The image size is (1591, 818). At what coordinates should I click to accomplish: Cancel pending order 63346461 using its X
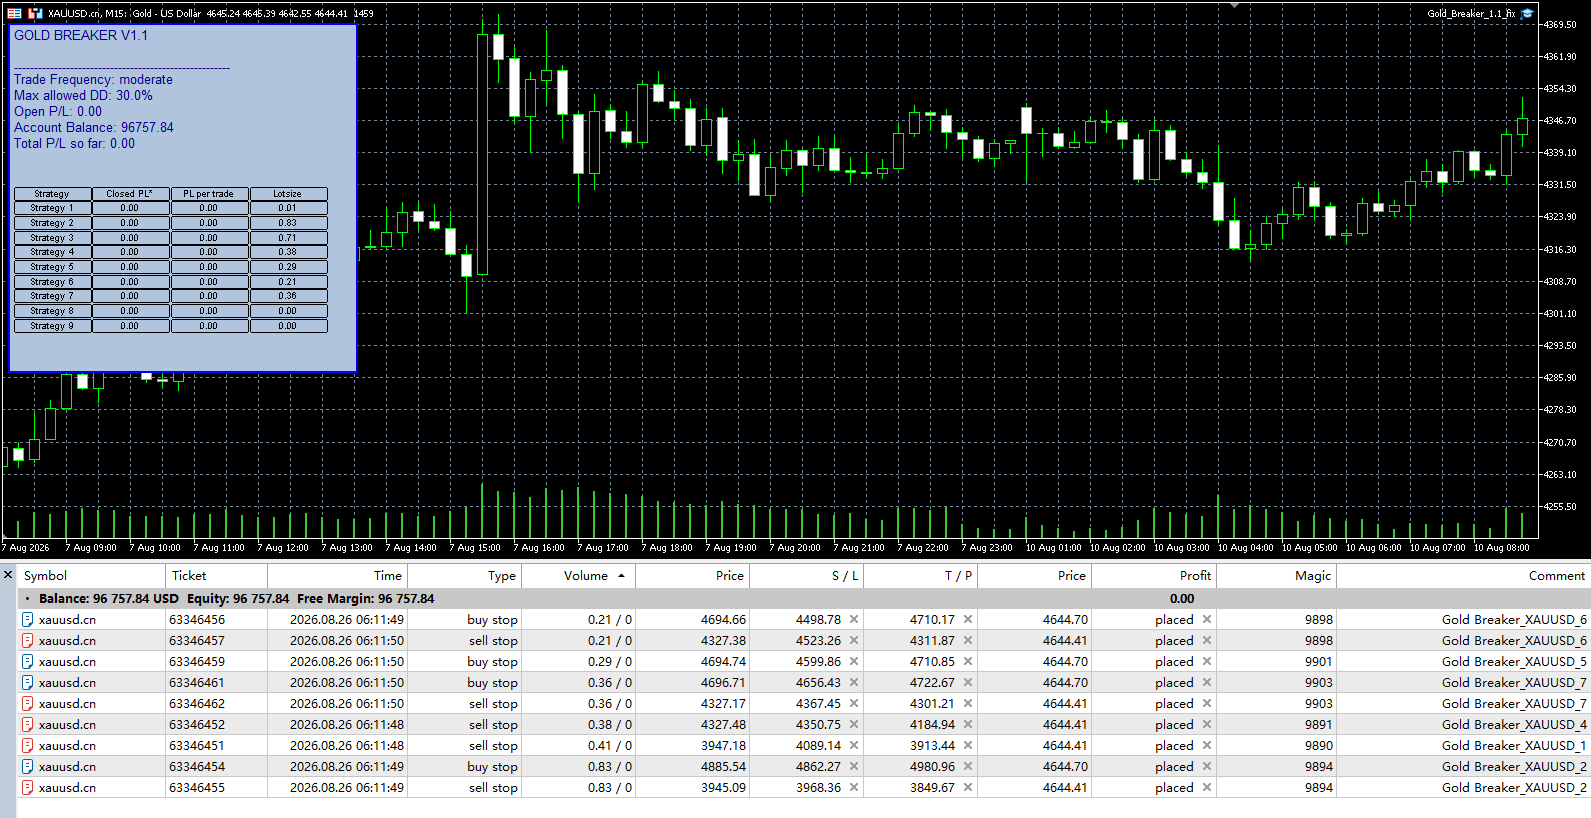1207,683
